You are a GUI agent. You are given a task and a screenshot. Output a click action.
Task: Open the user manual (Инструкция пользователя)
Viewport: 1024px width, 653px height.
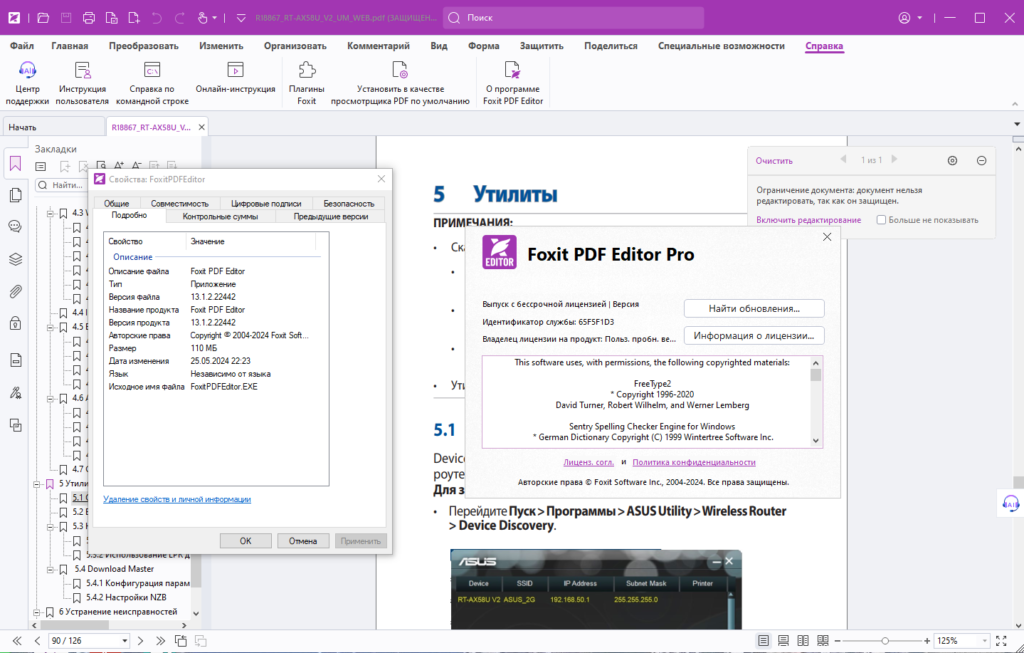point(82,83)
